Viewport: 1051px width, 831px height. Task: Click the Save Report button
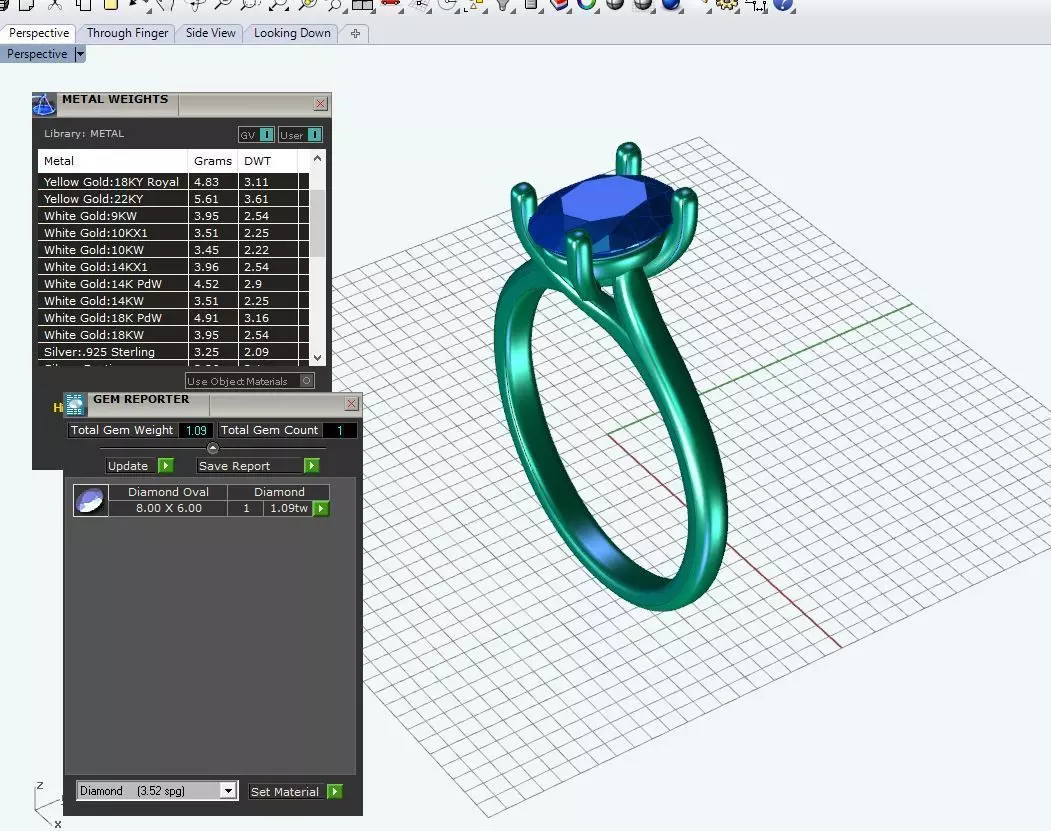pyautogui.click(x=250, y=465)
